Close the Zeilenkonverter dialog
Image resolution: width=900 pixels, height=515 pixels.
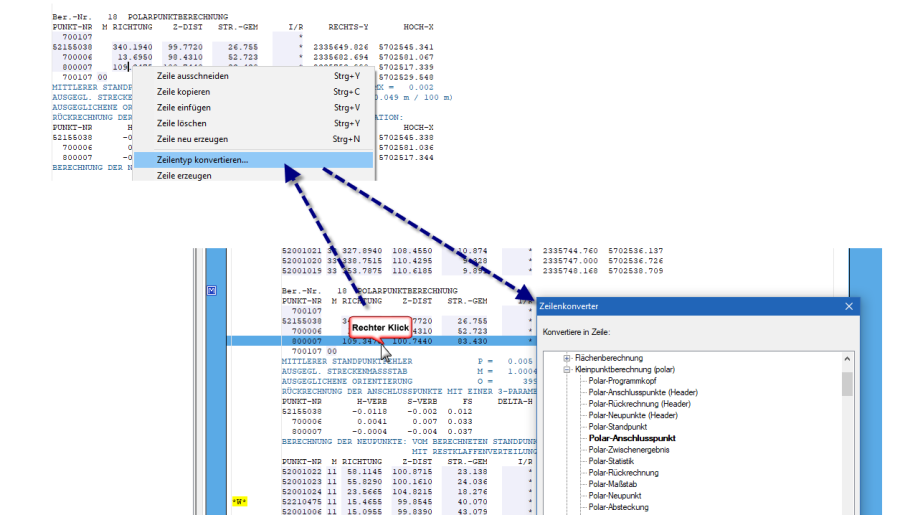848,306
